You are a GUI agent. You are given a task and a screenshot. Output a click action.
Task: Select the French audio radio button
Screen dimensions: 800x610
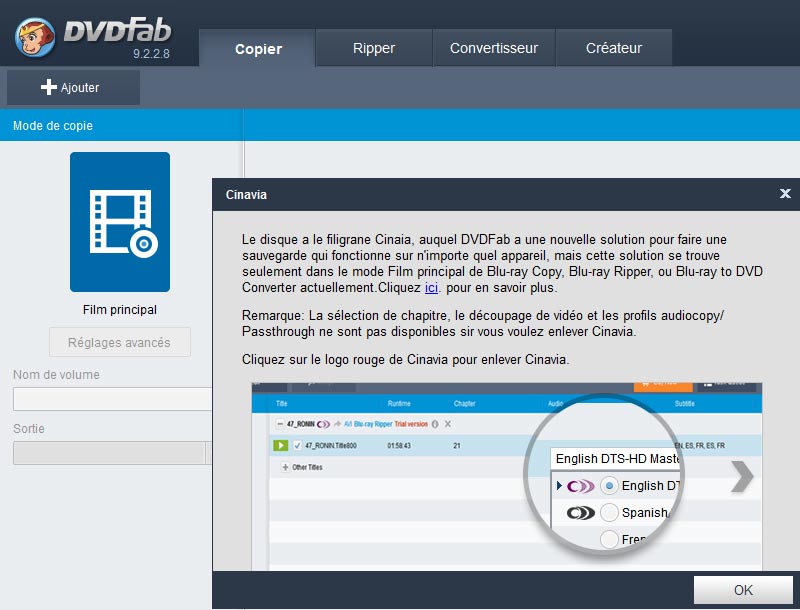[609, 539]
